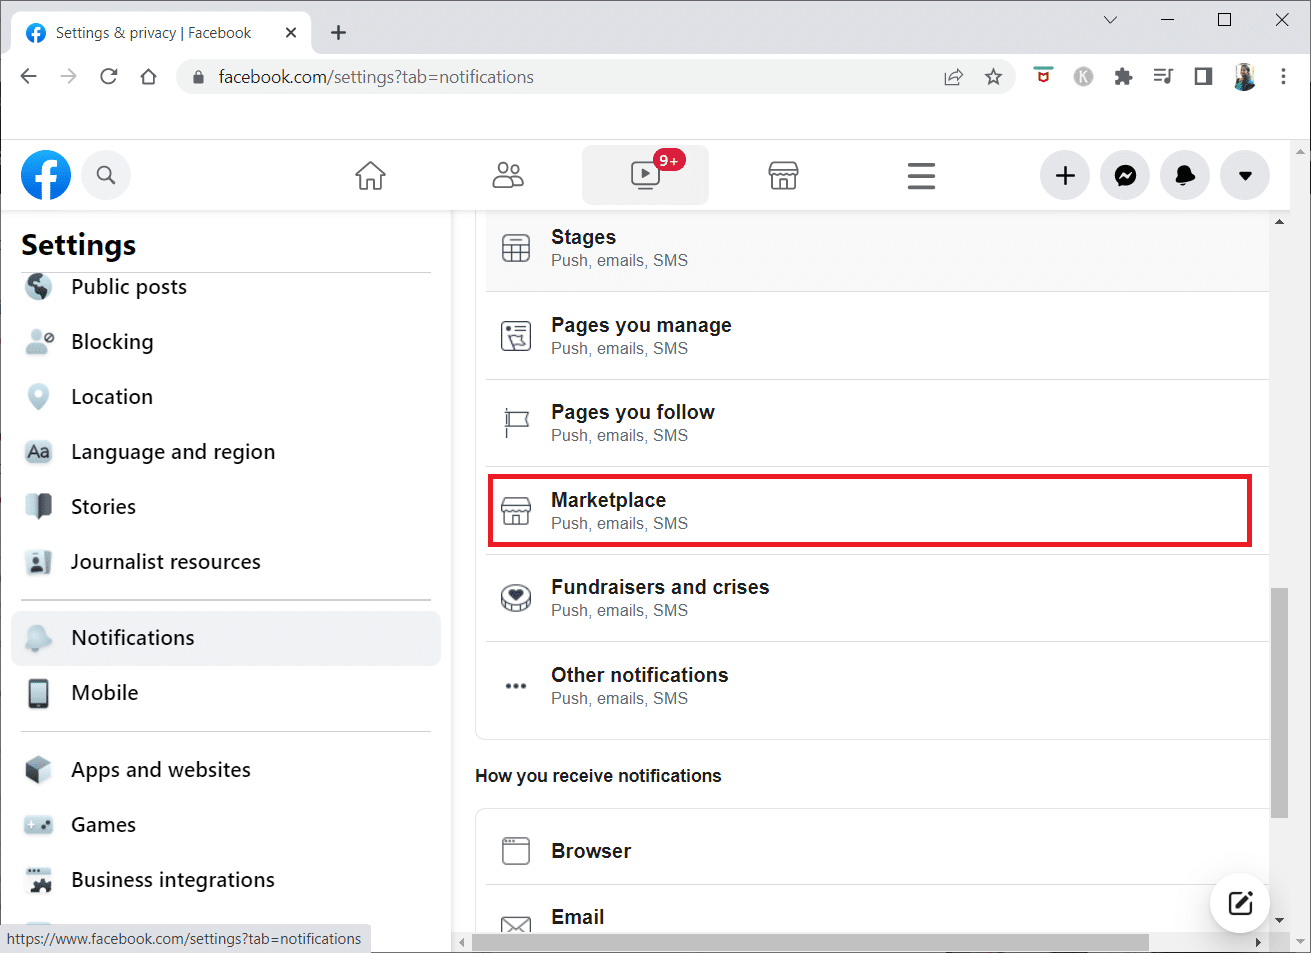Screen dimensions: 1311x953
Task: Click the new message compose icon
Action: tap(1240, 903)
